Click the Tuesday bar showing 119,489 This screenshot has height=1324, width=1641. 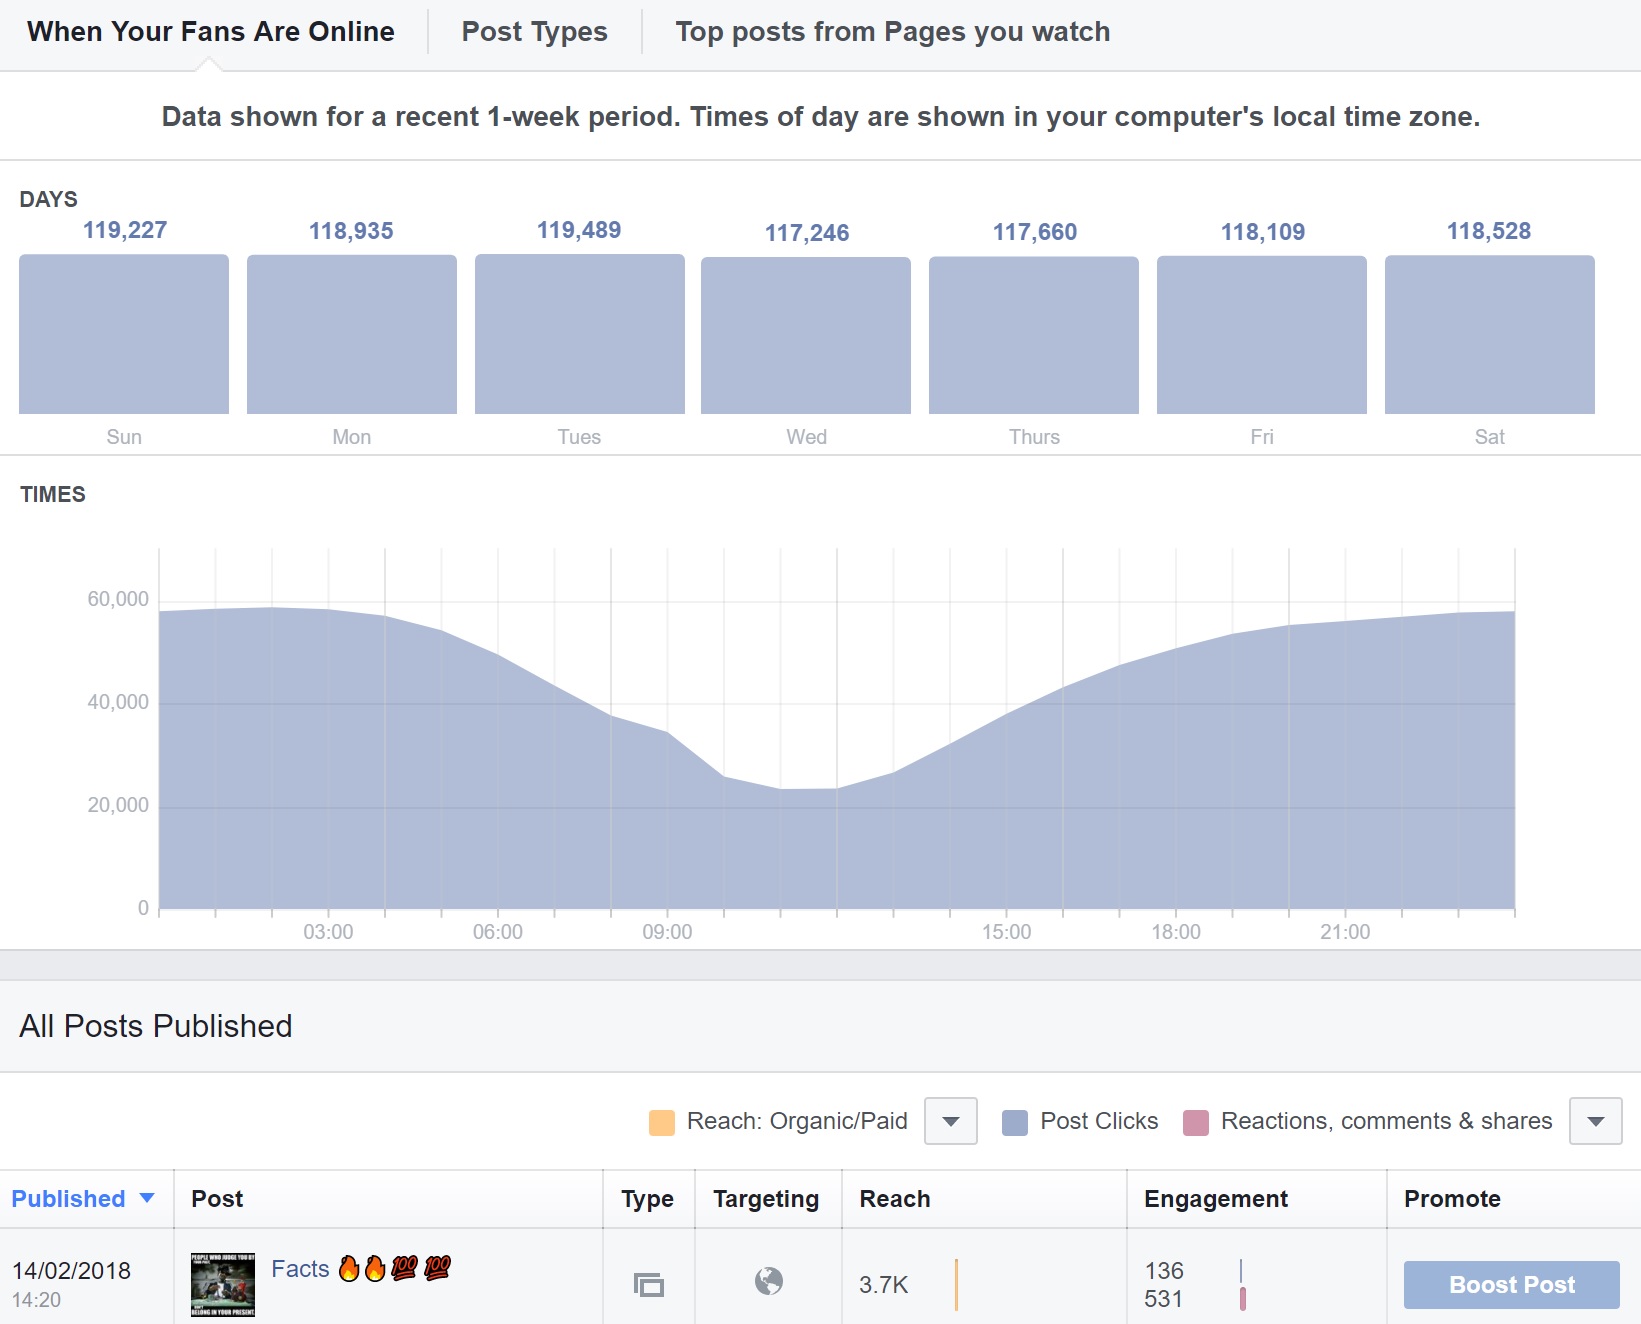(x=580, y=334)
